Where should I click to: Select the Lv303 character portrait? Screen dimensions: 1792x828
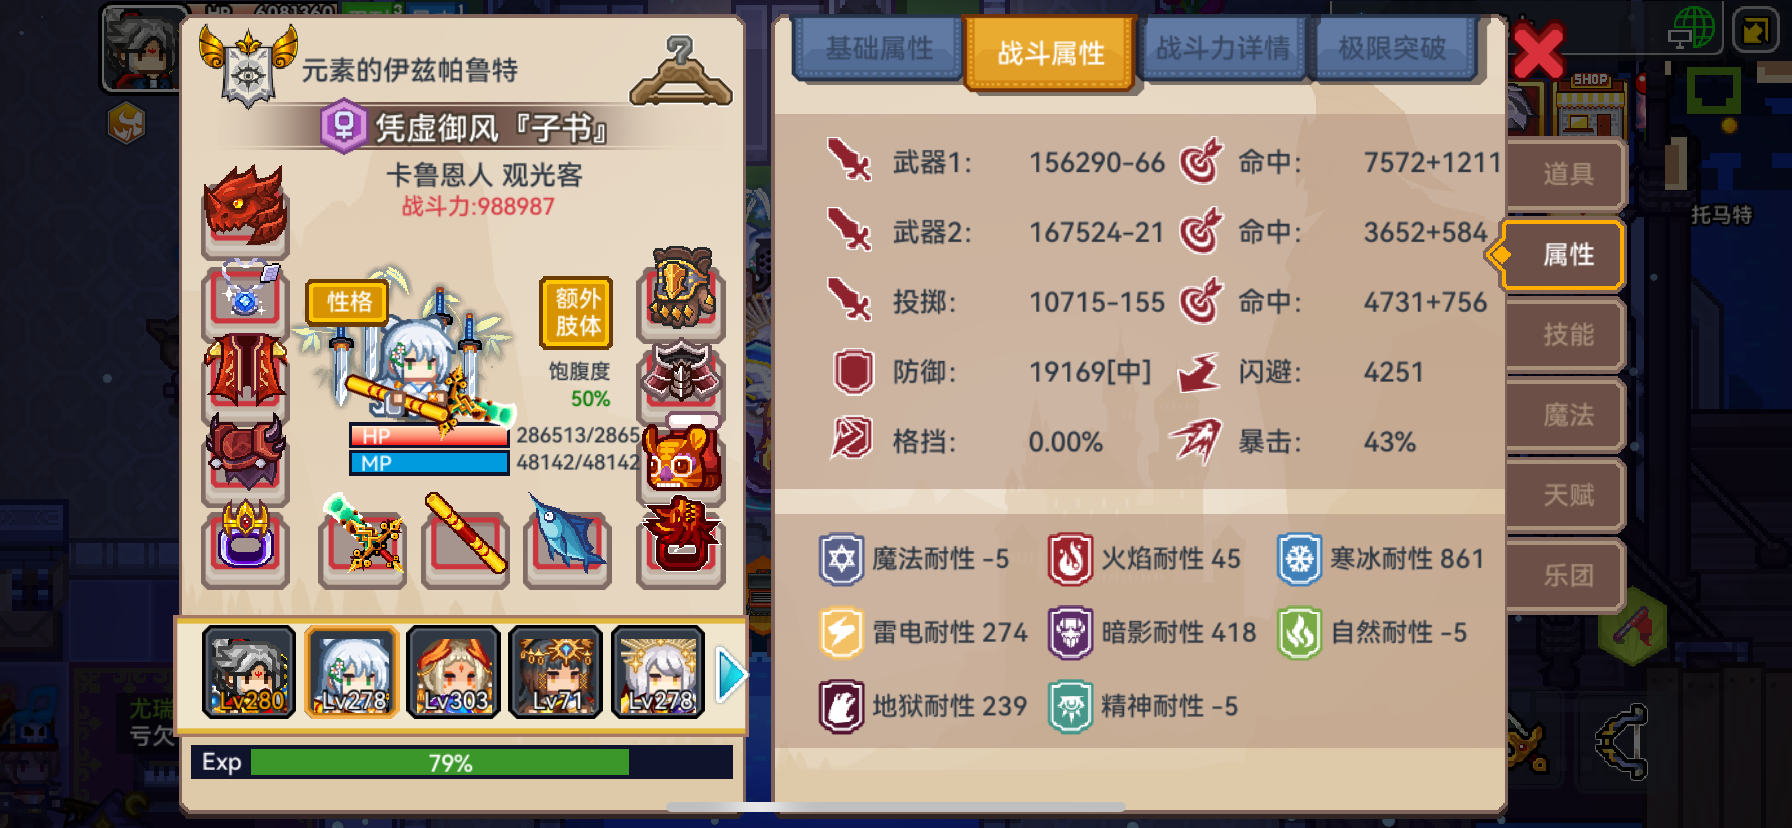[453, 672]
